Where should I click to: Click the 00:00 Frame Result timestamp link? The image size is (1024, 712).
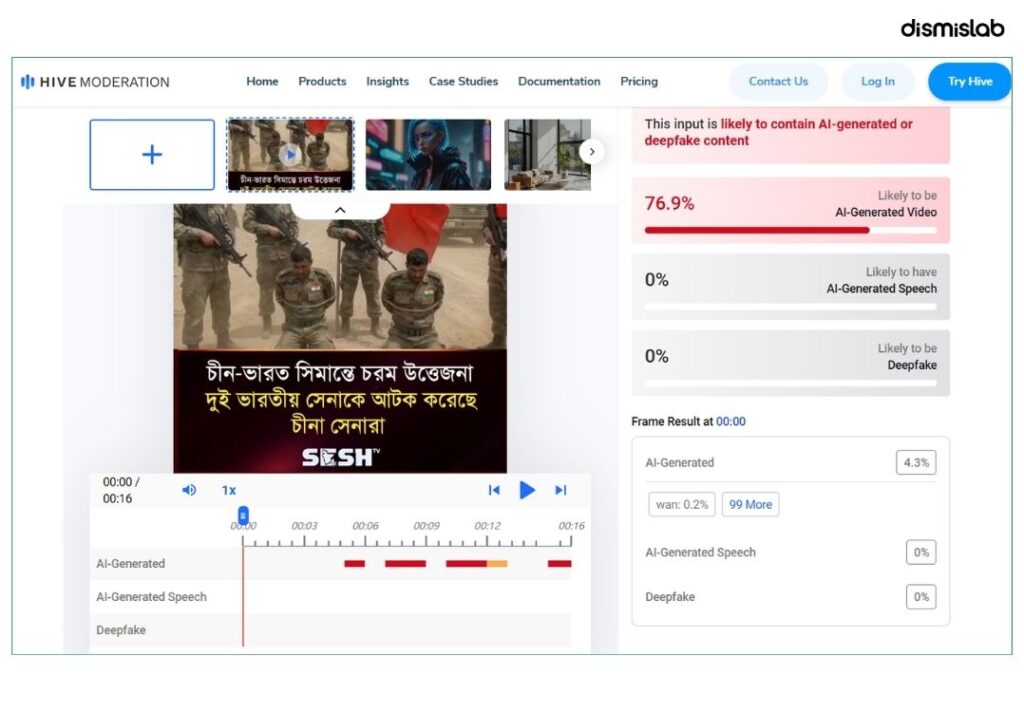[x=731, y=422]
